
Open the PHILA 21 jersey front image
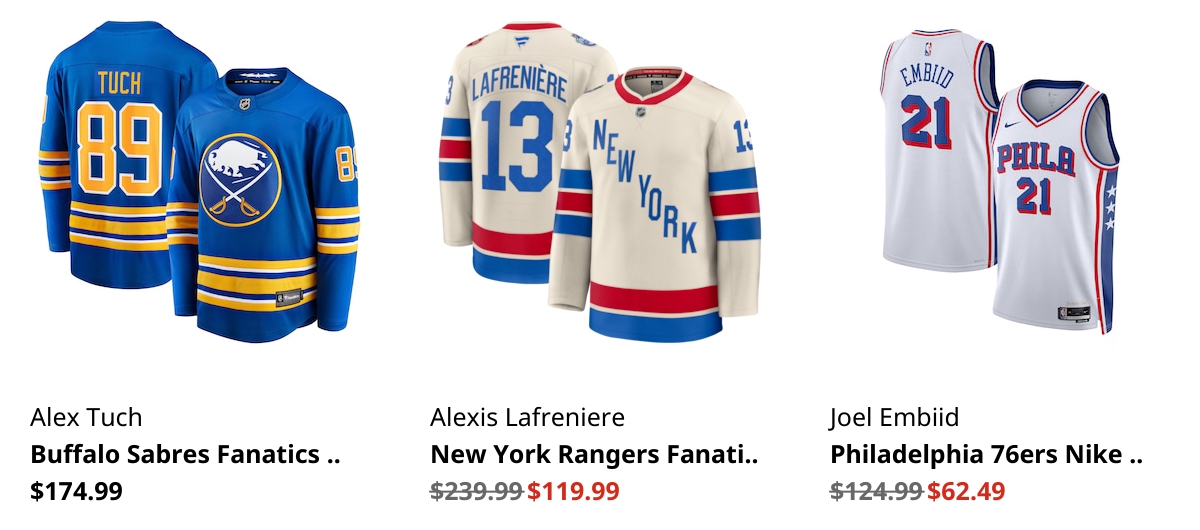click(1055, 205)
